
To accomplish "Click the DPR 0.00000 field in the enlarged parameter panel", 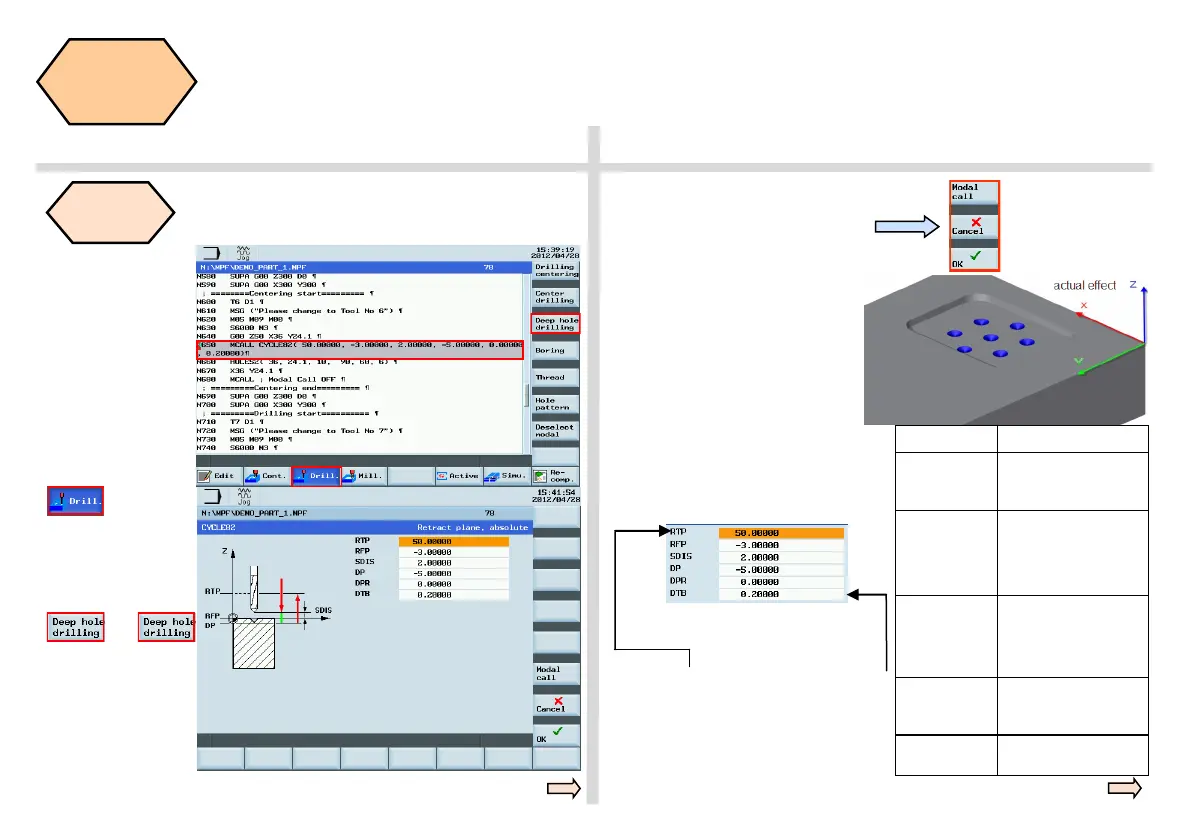I will coord(781,582).
